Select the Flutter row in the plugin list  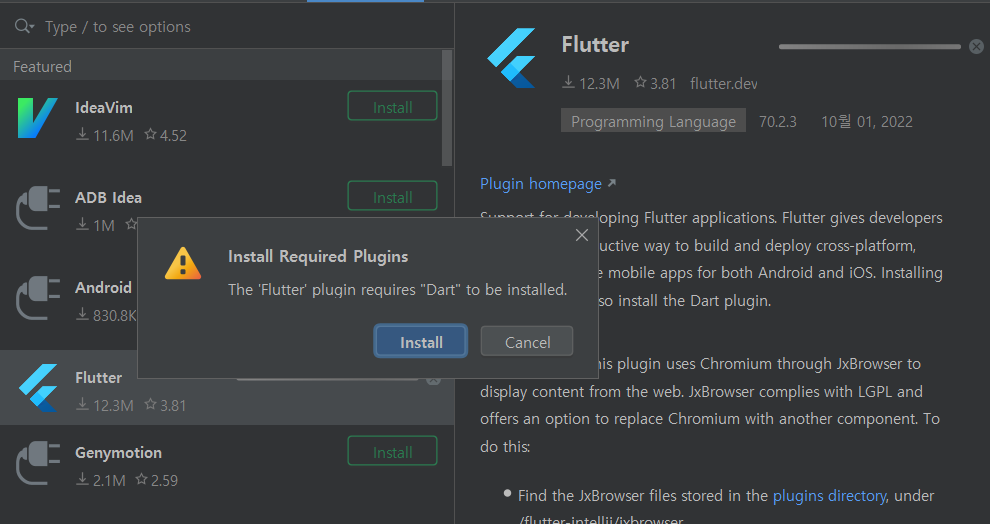tap(227, 388)
